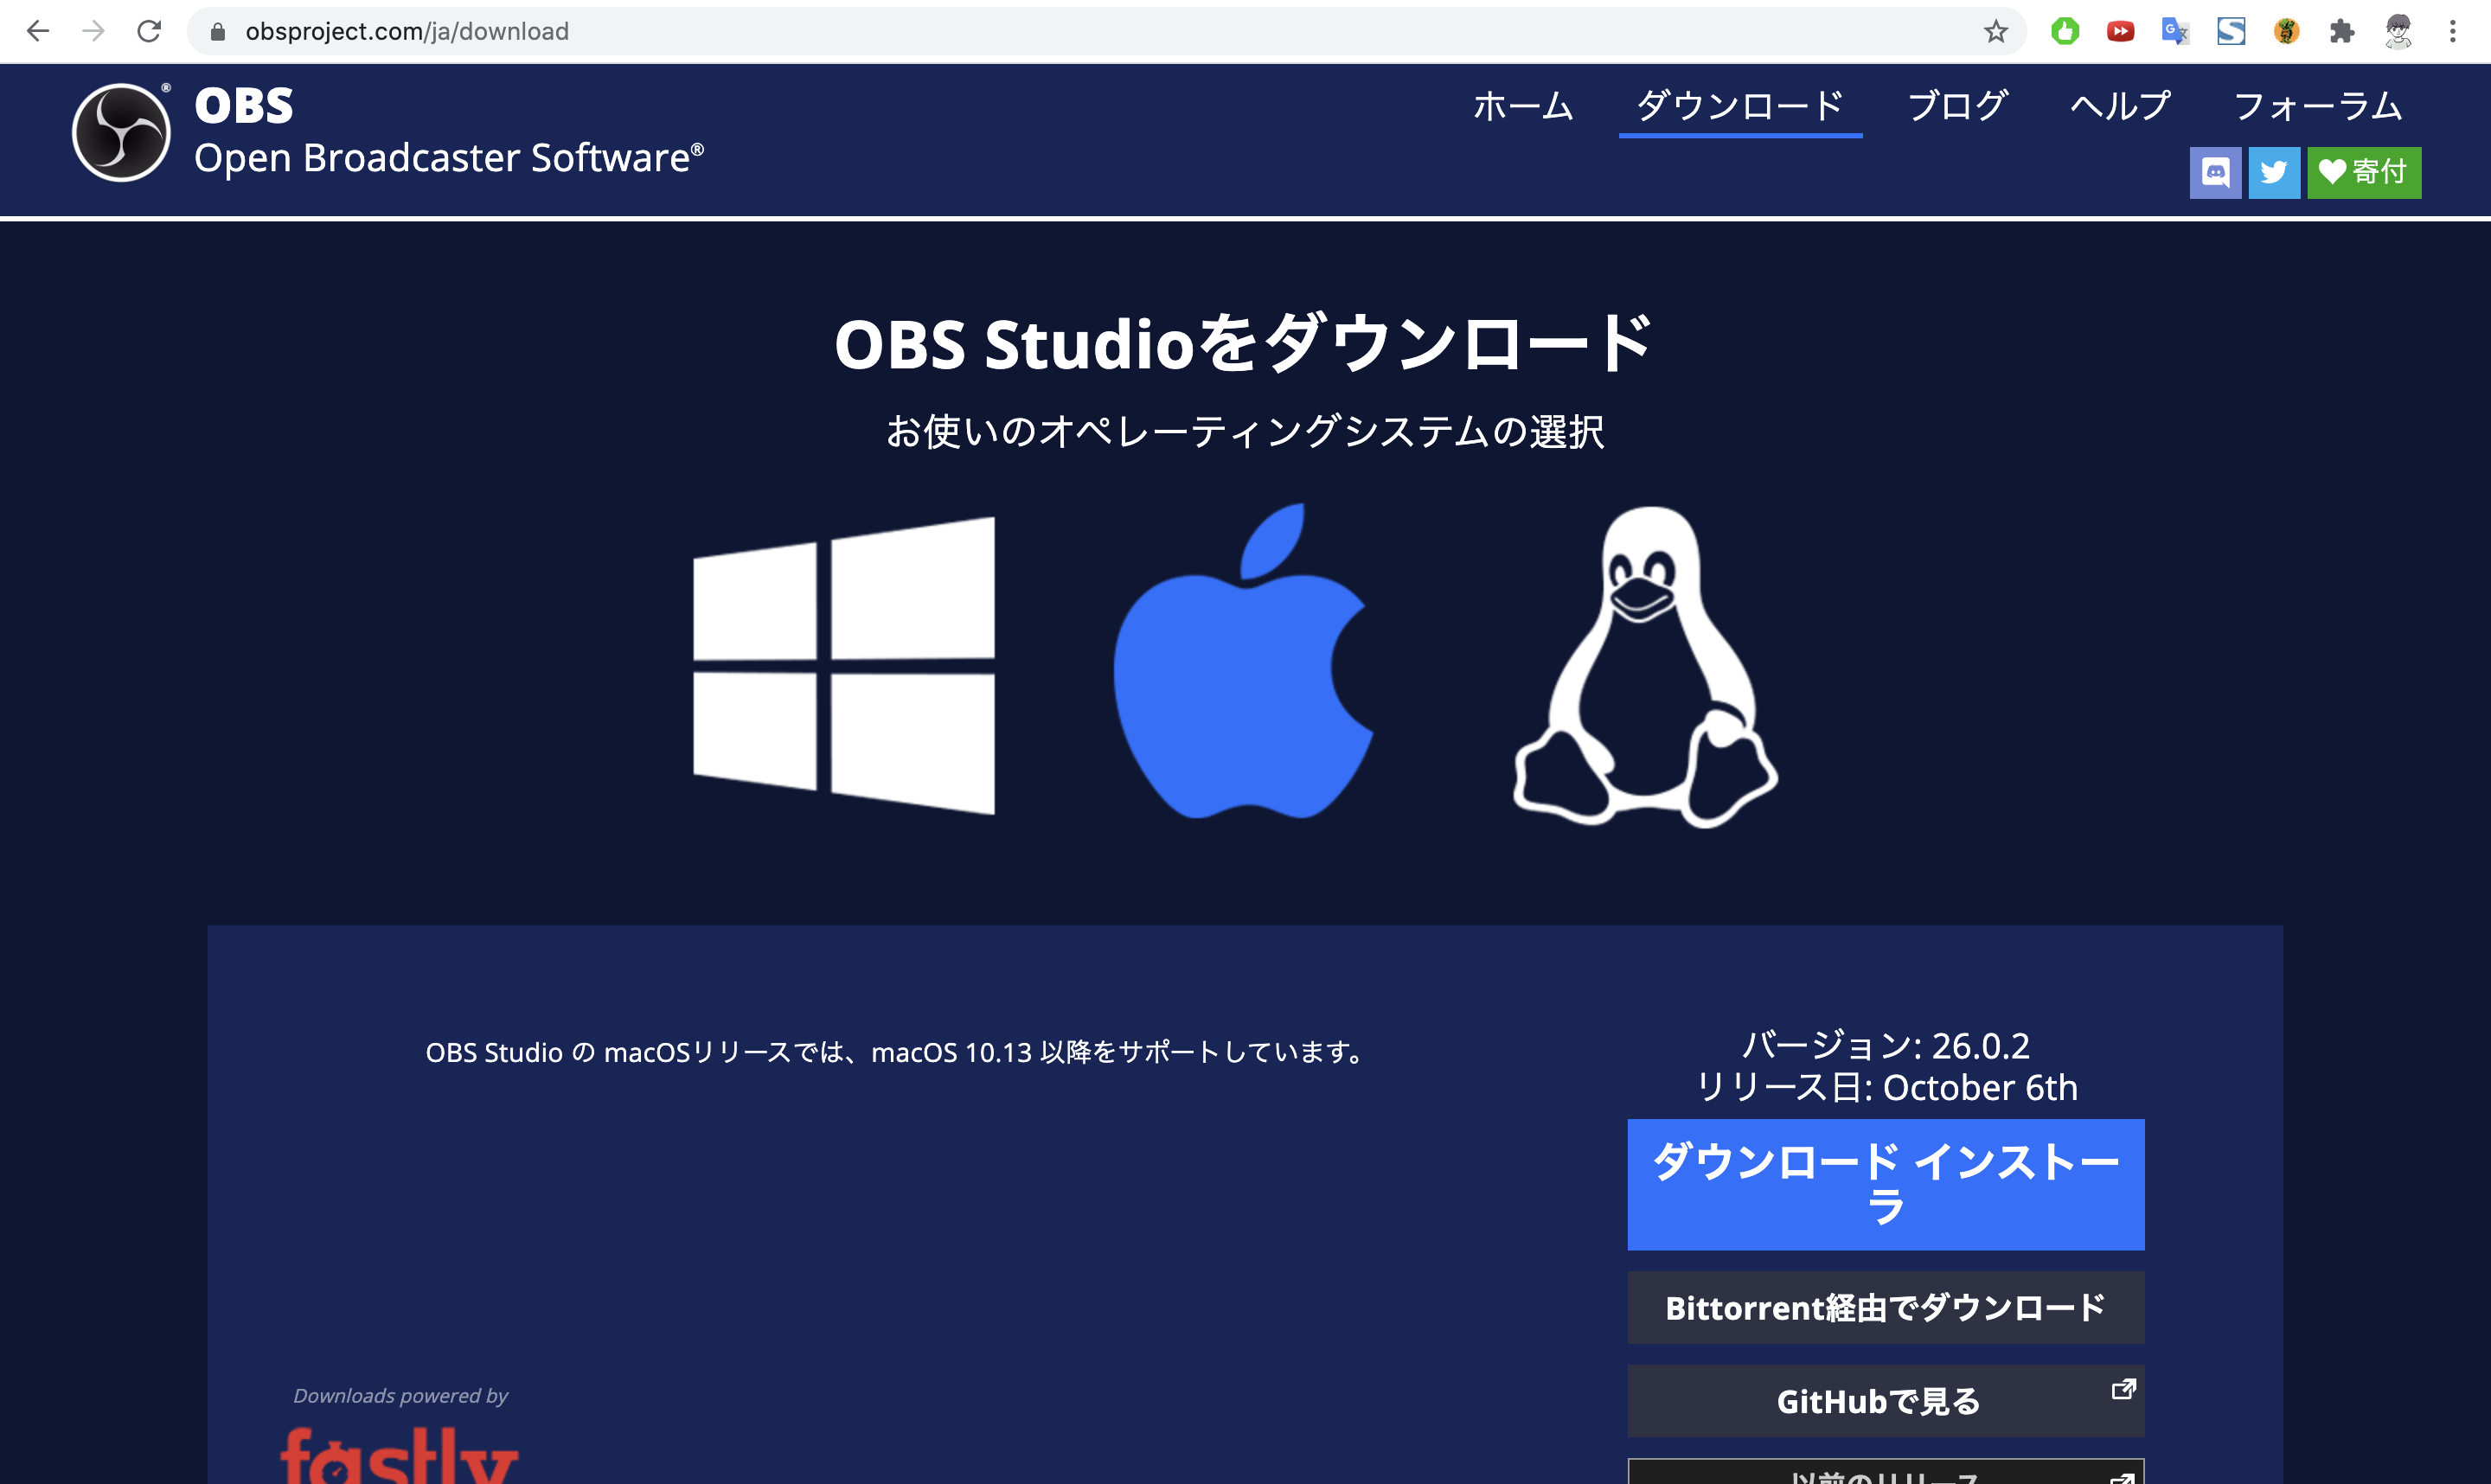Click the OBS logo in header
Viewport: 2491px width, 1484px height.
121,132
